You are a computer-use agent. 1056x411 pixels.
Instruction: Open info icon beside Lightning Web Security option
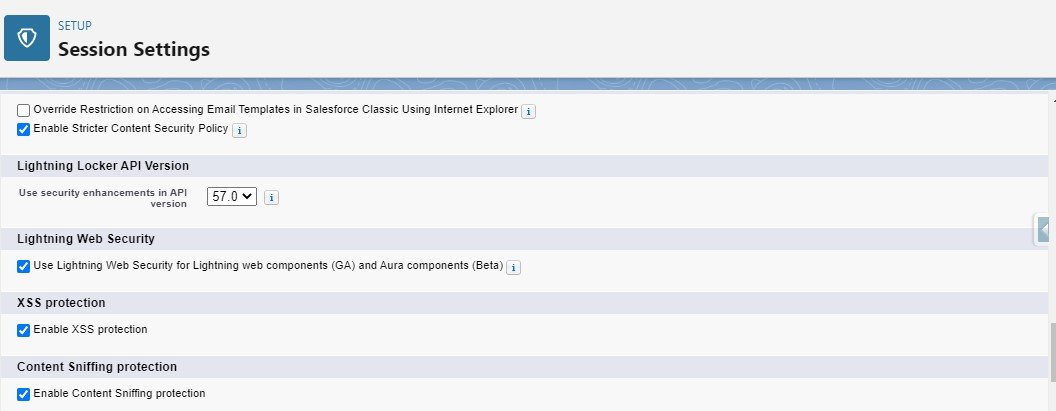[x=514, y=267]
